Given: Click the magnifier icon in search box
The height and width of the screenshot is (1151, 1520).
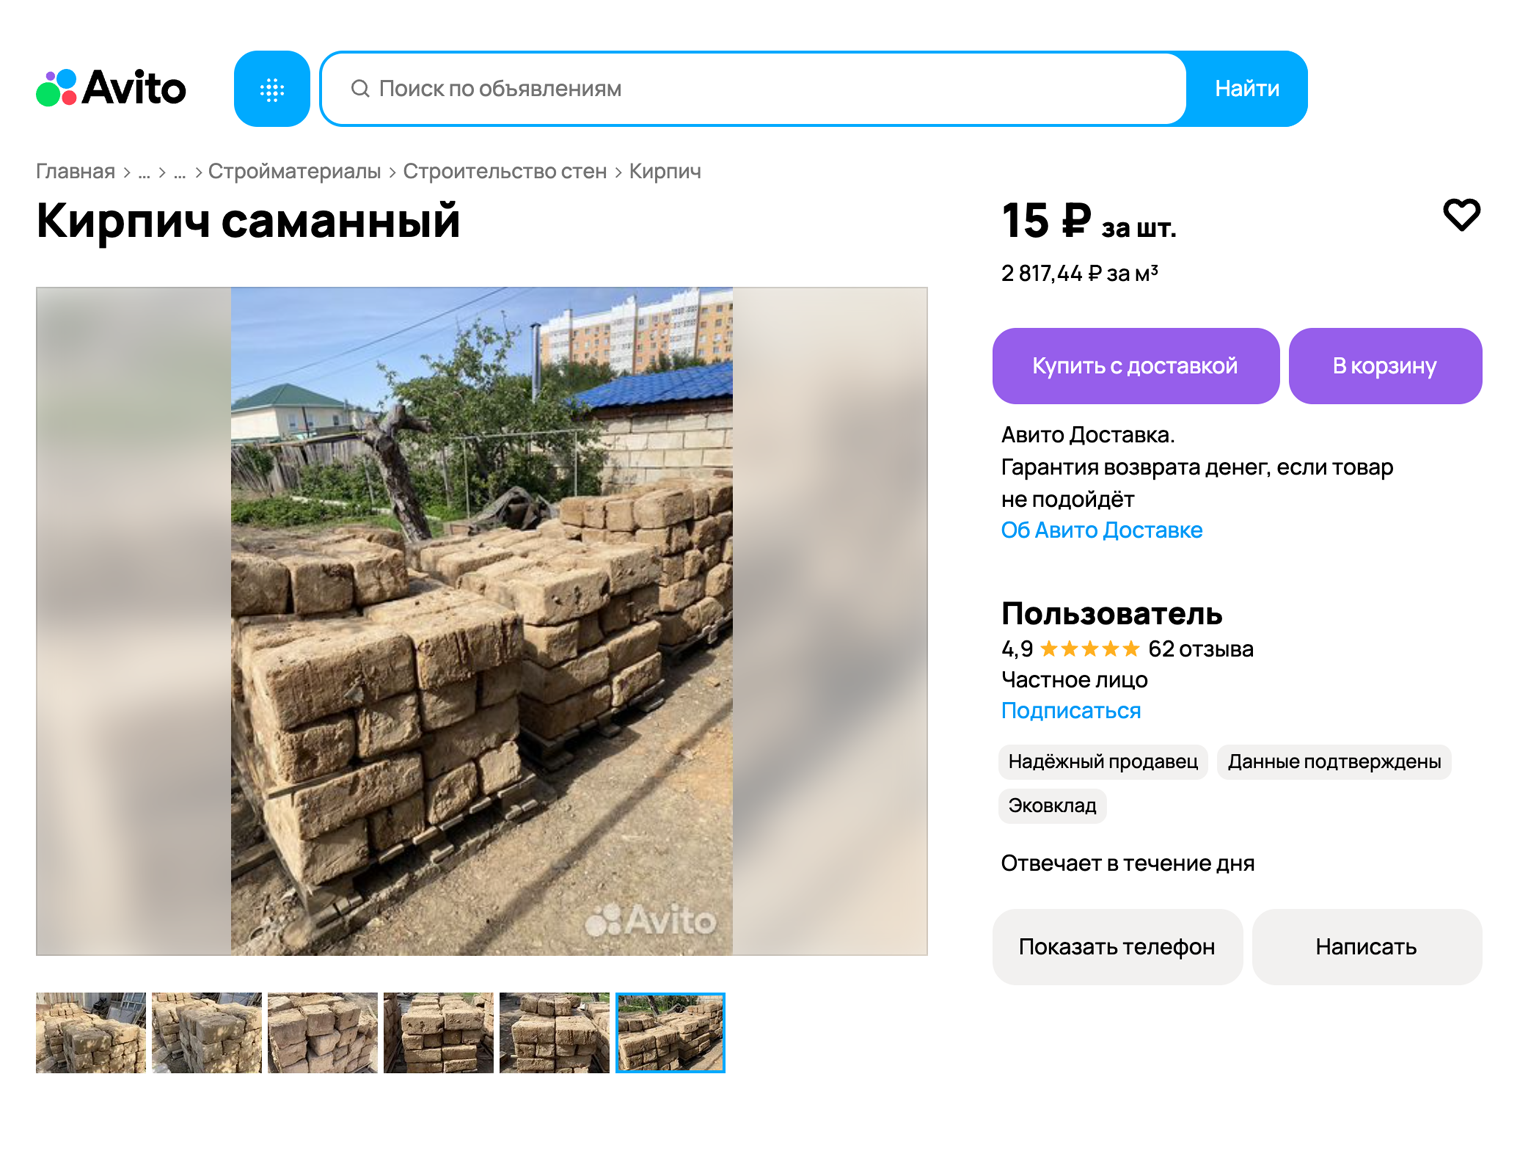Looking at the screenshot, I should (x=360, y=89).
